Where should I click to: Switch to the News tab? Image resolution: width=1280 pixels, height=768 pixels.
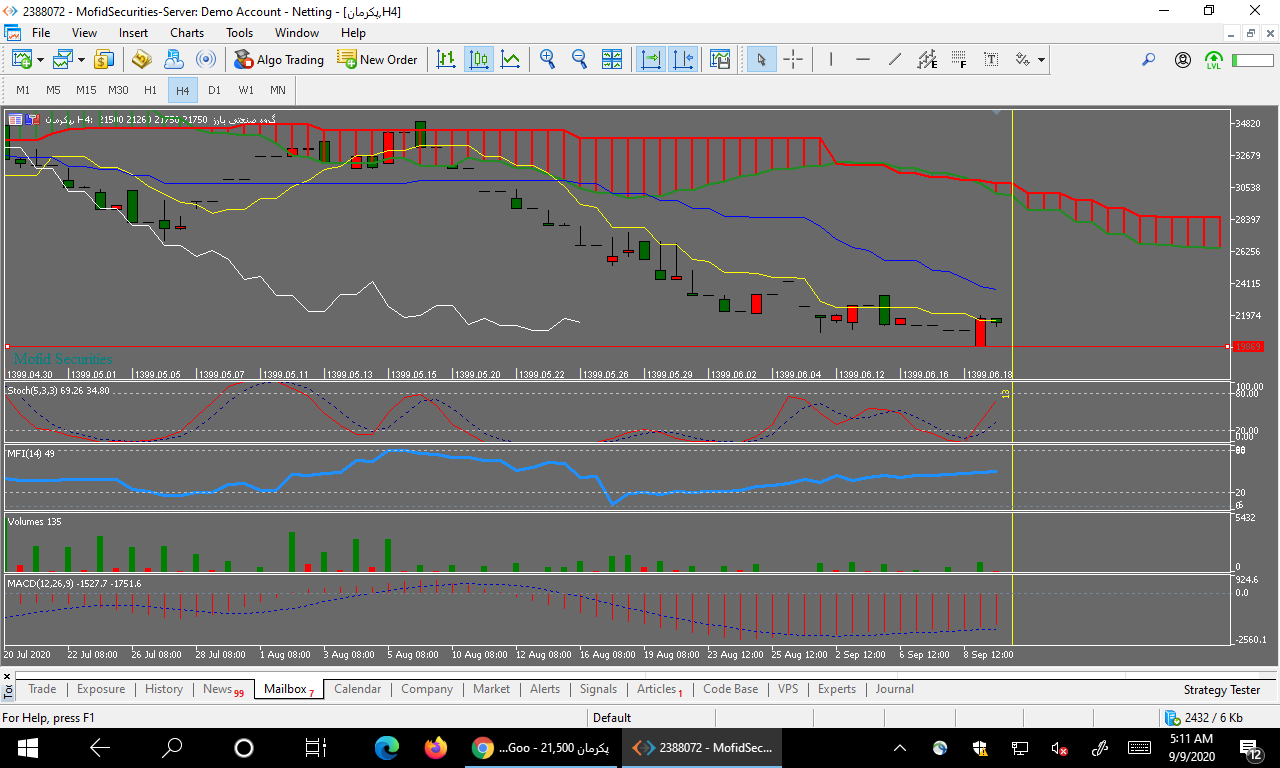click(222, 689)
